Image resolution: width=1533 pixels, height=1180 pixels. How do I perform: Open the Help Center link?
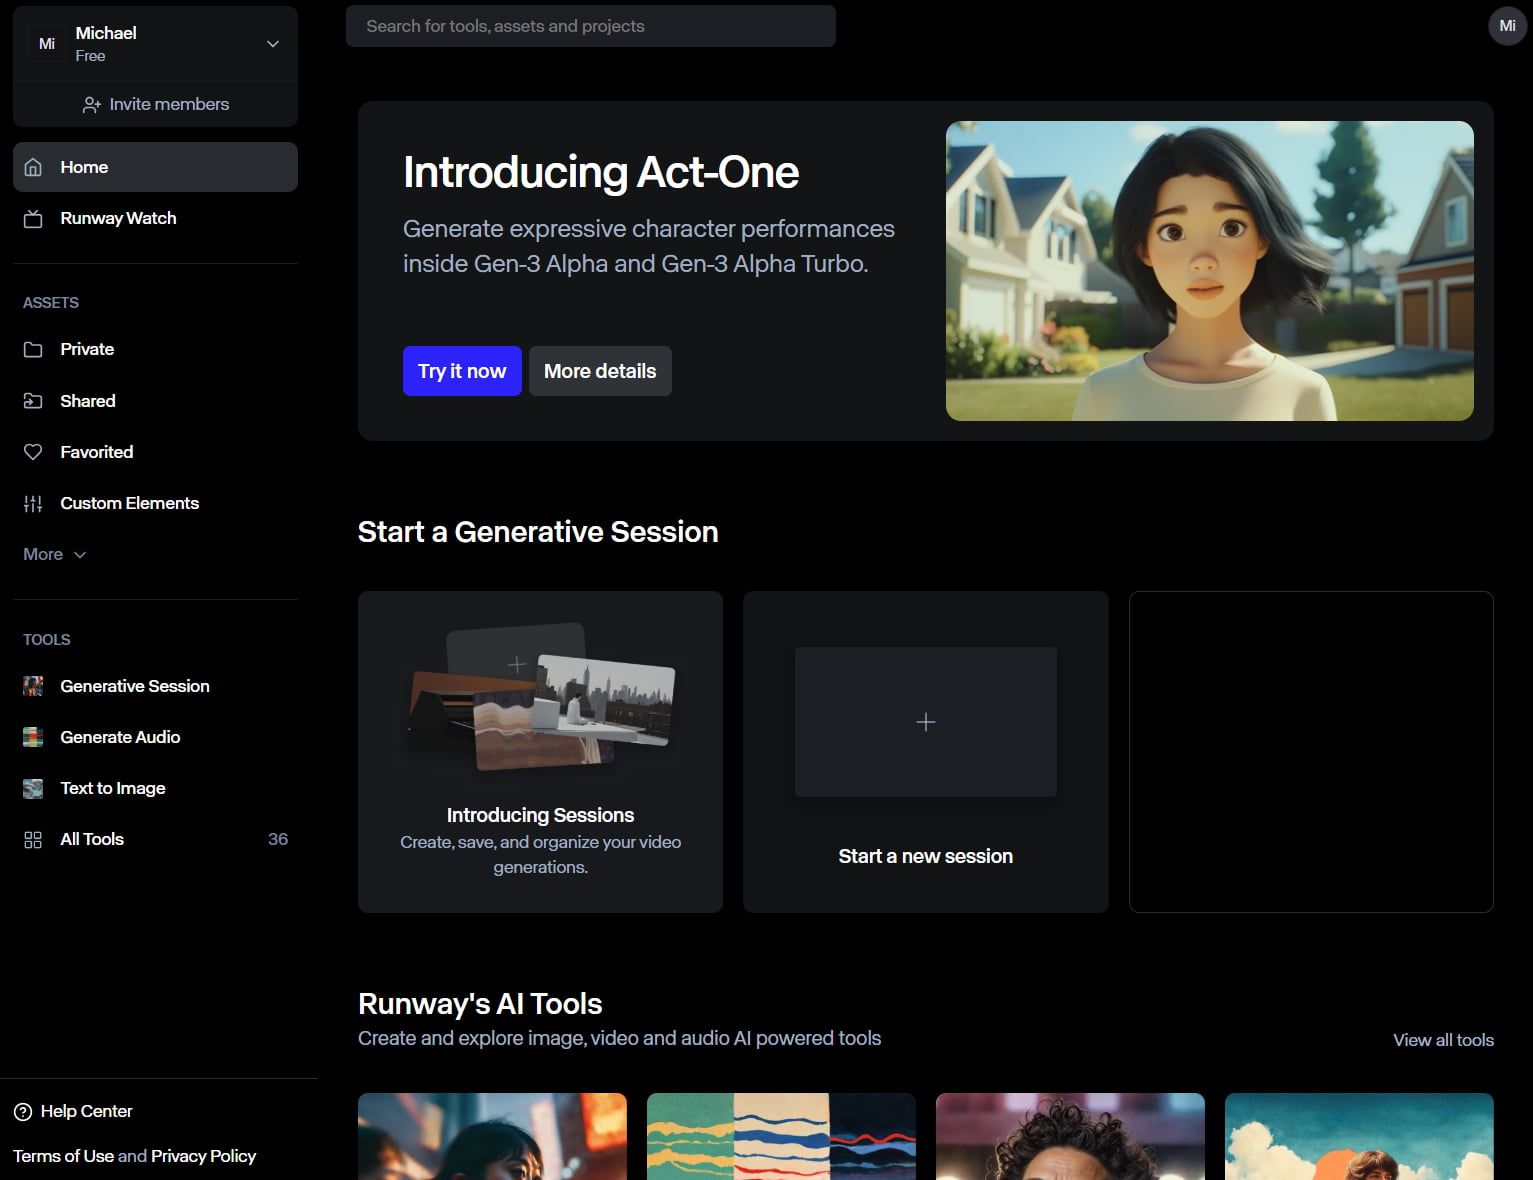click(x=74, y=1111)
